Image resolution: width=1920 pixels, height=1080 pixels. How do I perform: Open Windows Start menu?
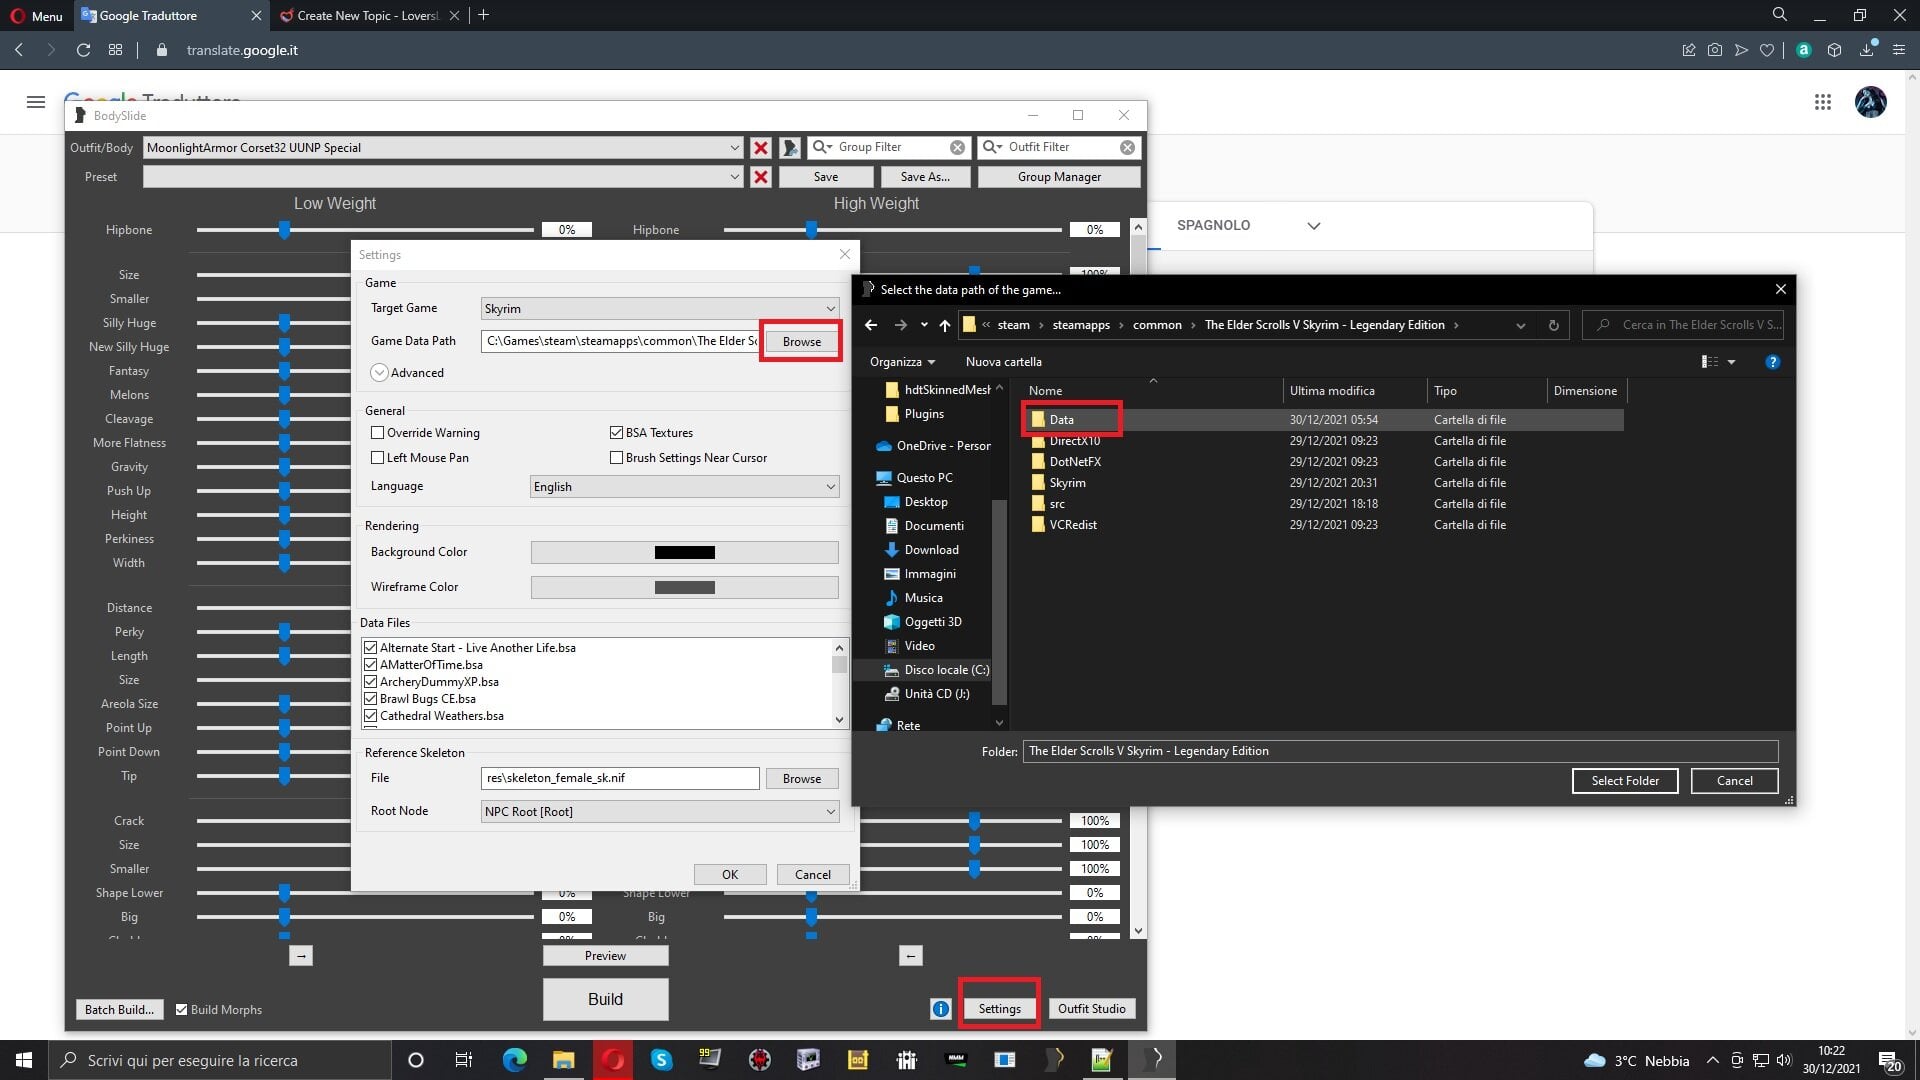pos(24,1060)
